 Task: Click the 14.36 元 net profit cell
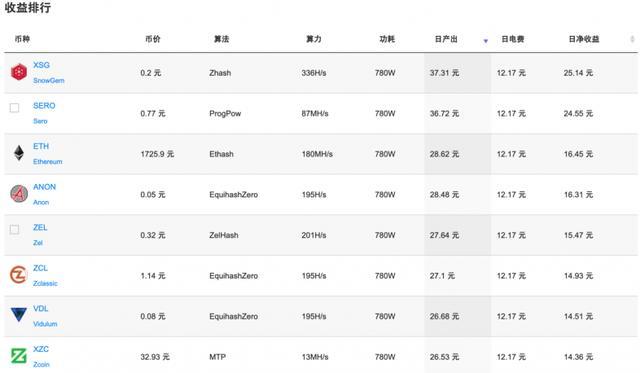[x=578, y=357]
